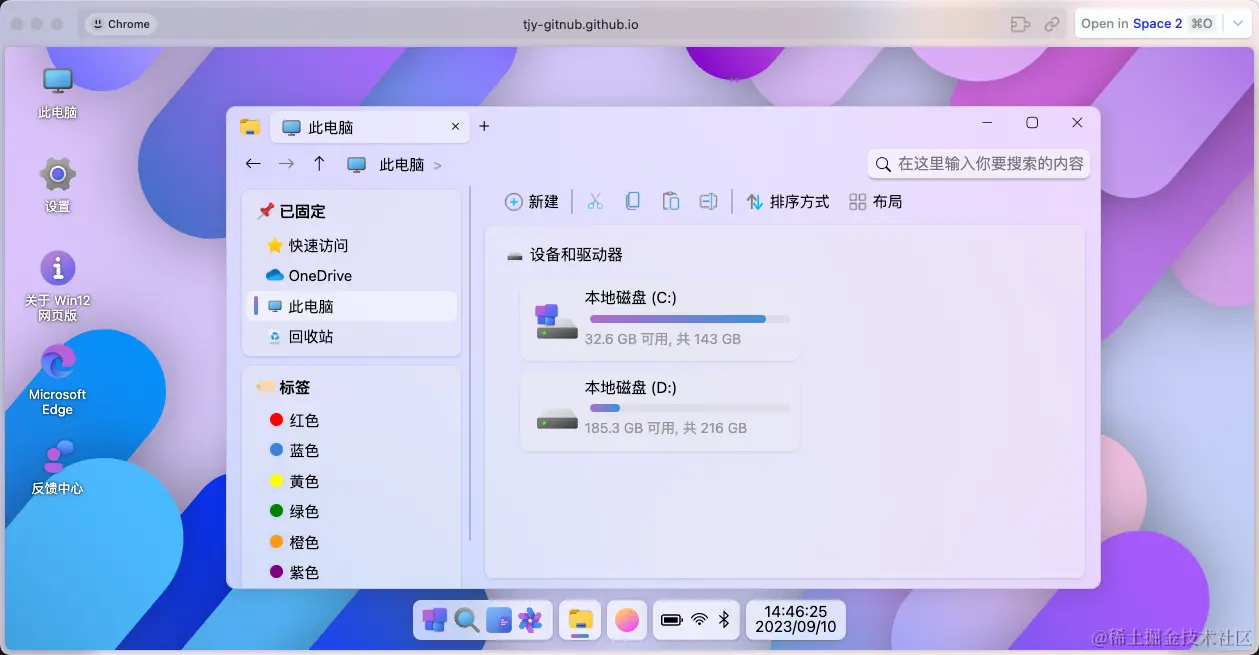1259x655 pixels.
Task: Open 关于Win12网页版 desktop icon
Action: (x=58, y=286)
